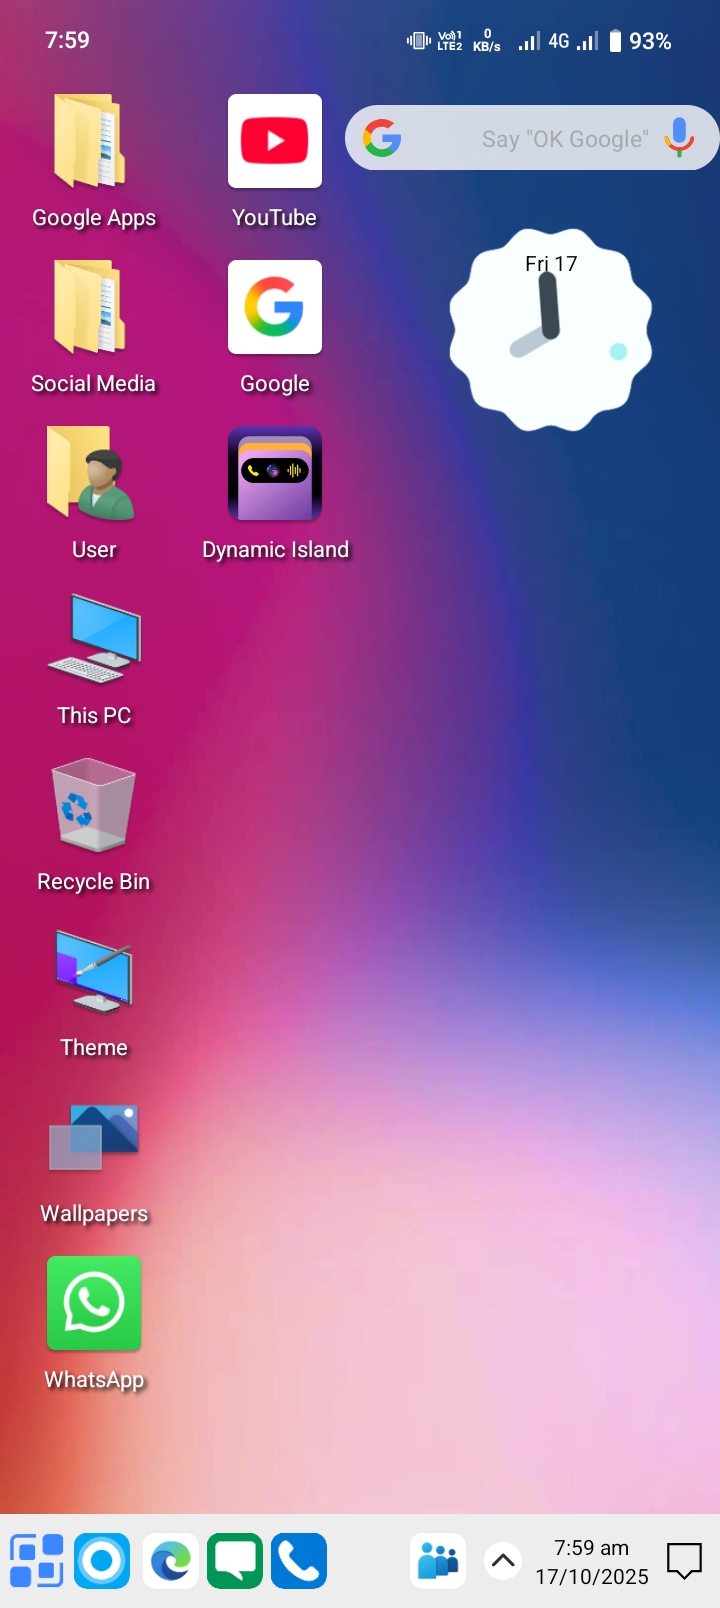Click the Start menu button in taskbar
This screenshot has width=720, height=1608.
point(37,1560)
